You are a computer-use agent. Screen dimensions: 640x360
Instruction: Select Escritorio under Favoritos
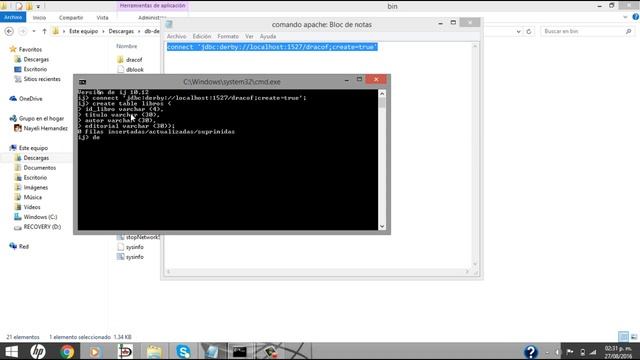coord(35,69)
